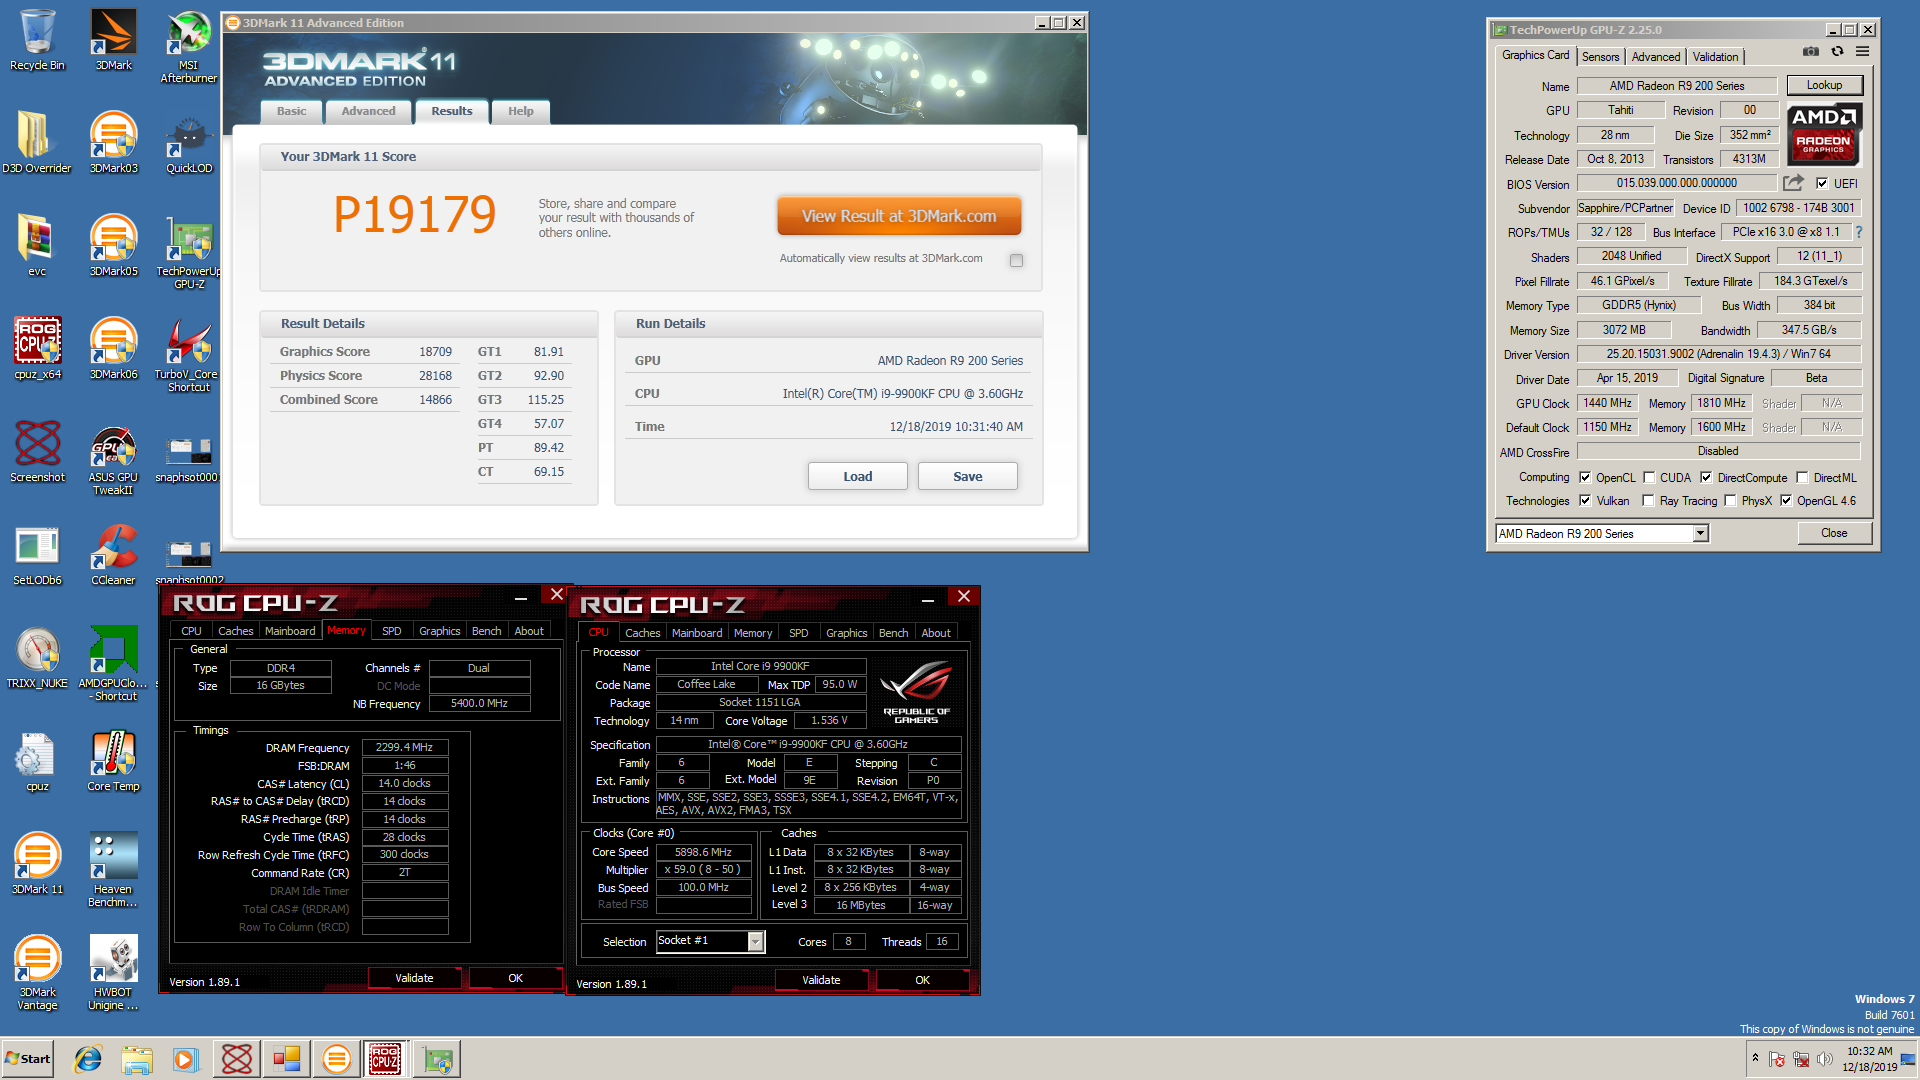This screenshot has width=1920, height=1080.
Task: Click the AMD Radeon Graphics logo in GPU-Z
Action: click(1823, 134)
